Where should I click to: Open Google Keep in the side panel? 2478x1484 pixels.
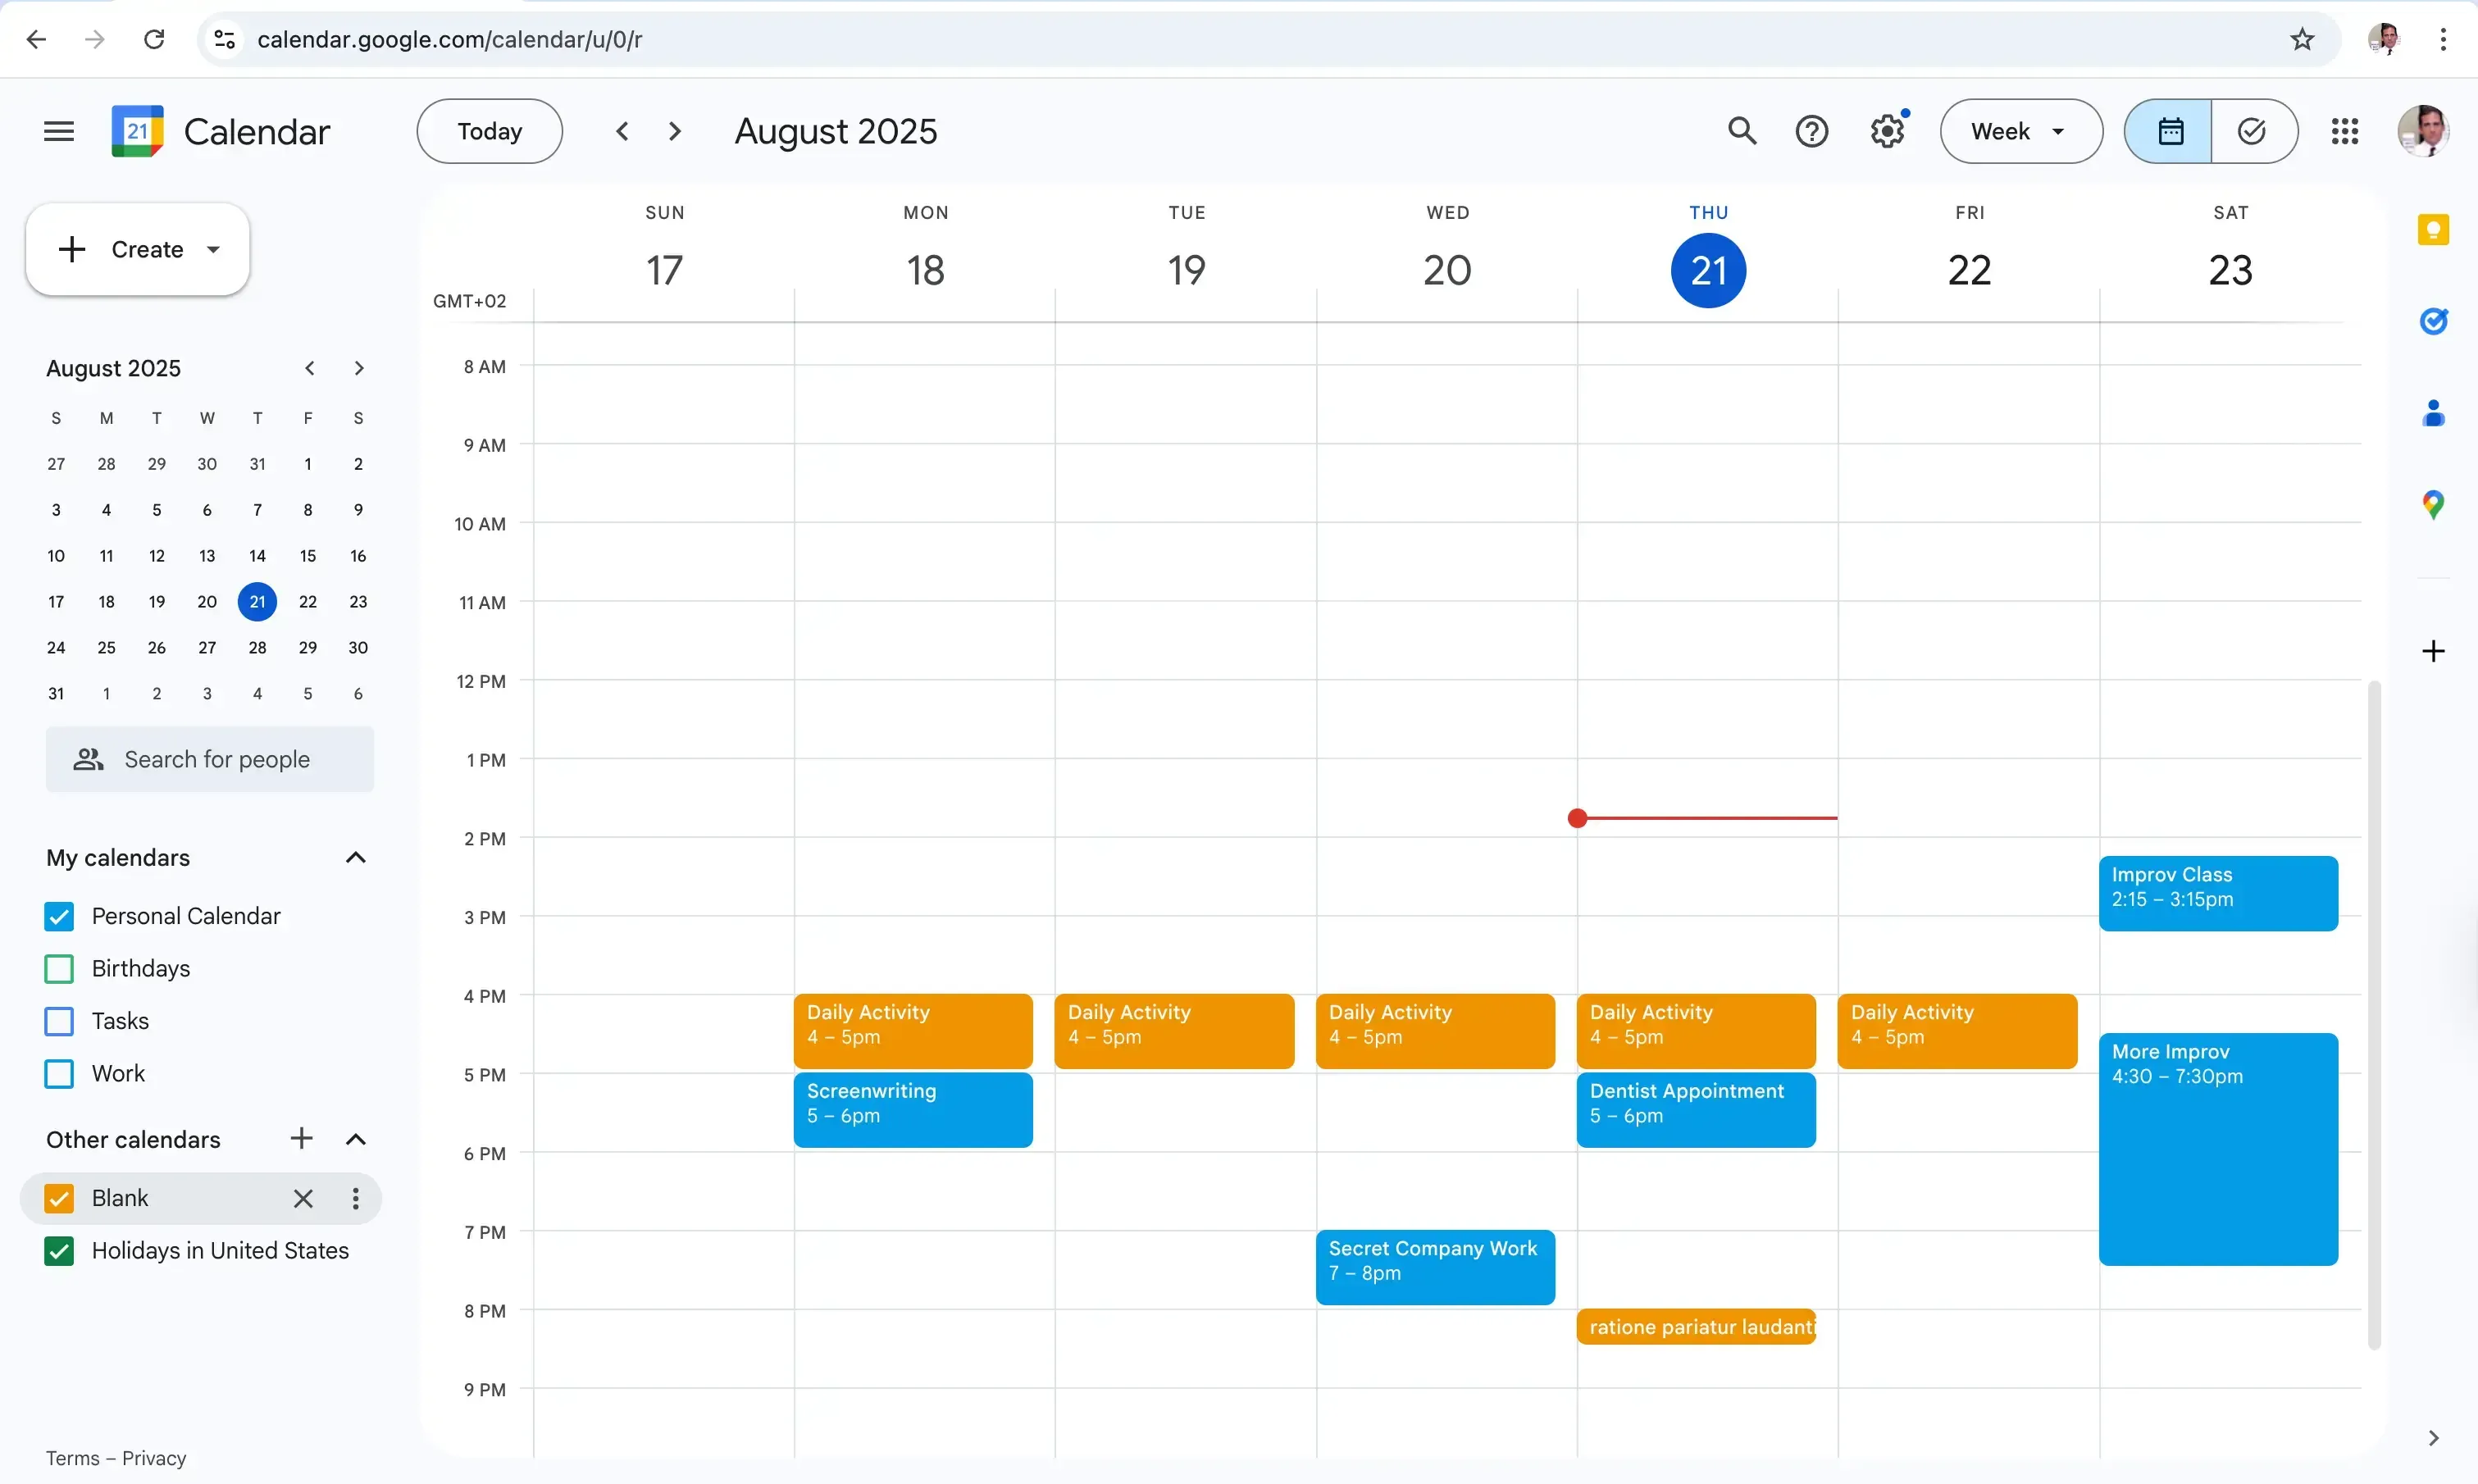point(2433,228)
